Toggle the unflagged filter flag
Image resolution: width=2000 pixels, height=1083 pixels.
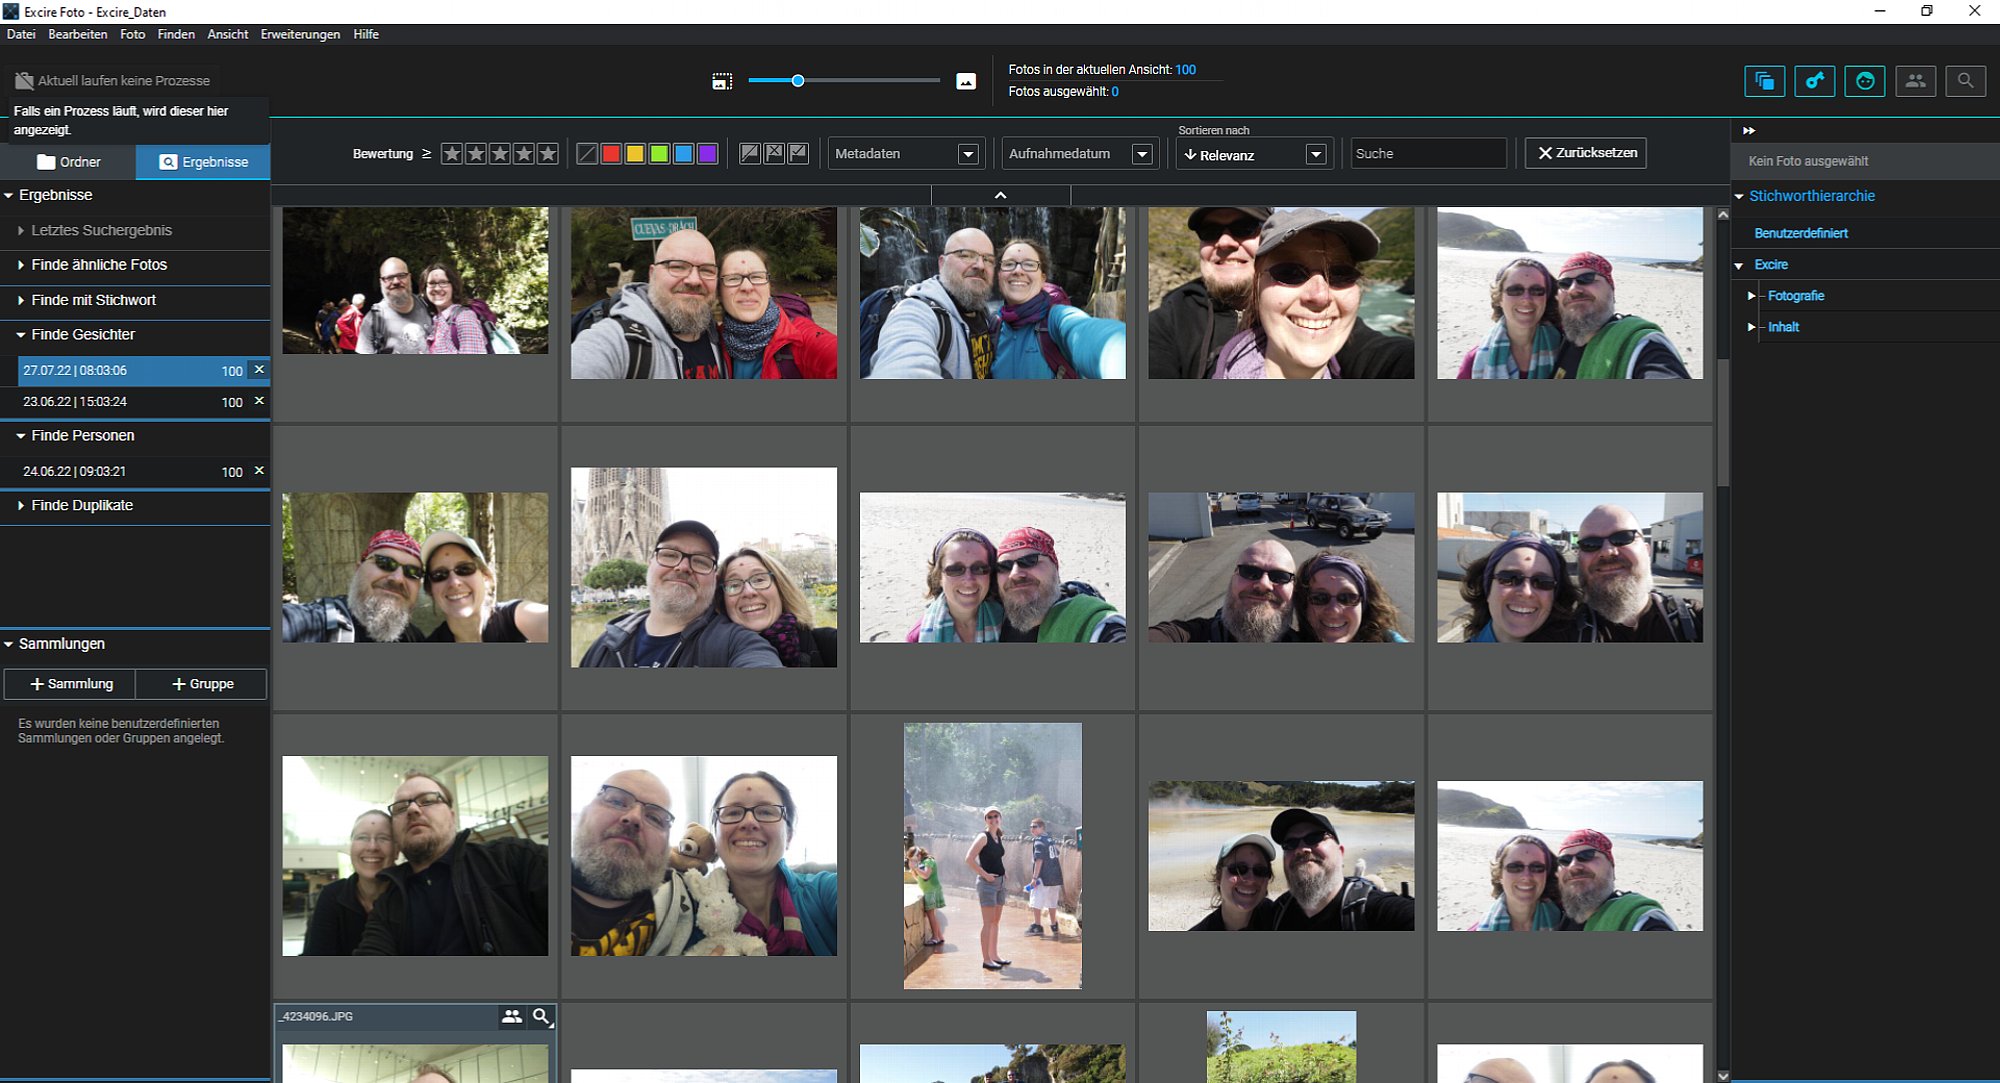click(x=750, y=153)
